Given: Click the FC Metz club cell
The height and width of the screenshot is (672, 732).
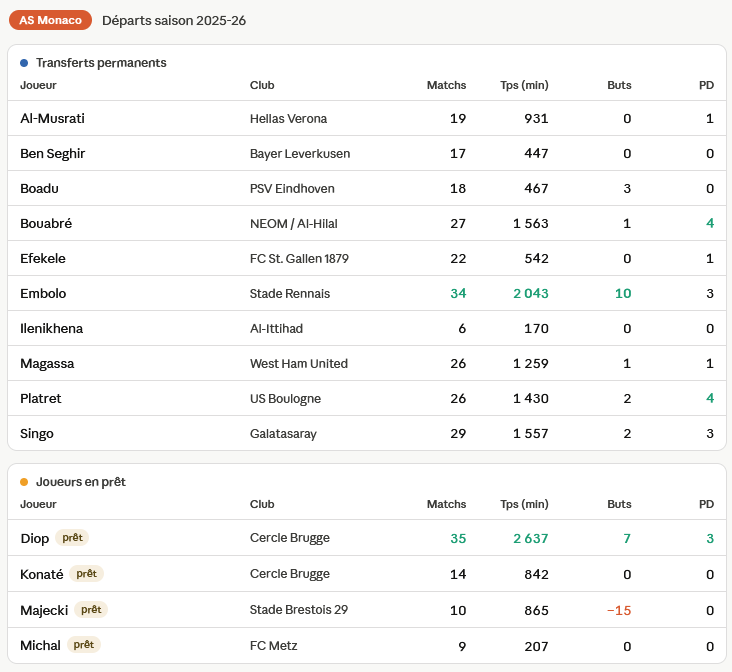Looking at the screenshot, I should coord(274,646).
